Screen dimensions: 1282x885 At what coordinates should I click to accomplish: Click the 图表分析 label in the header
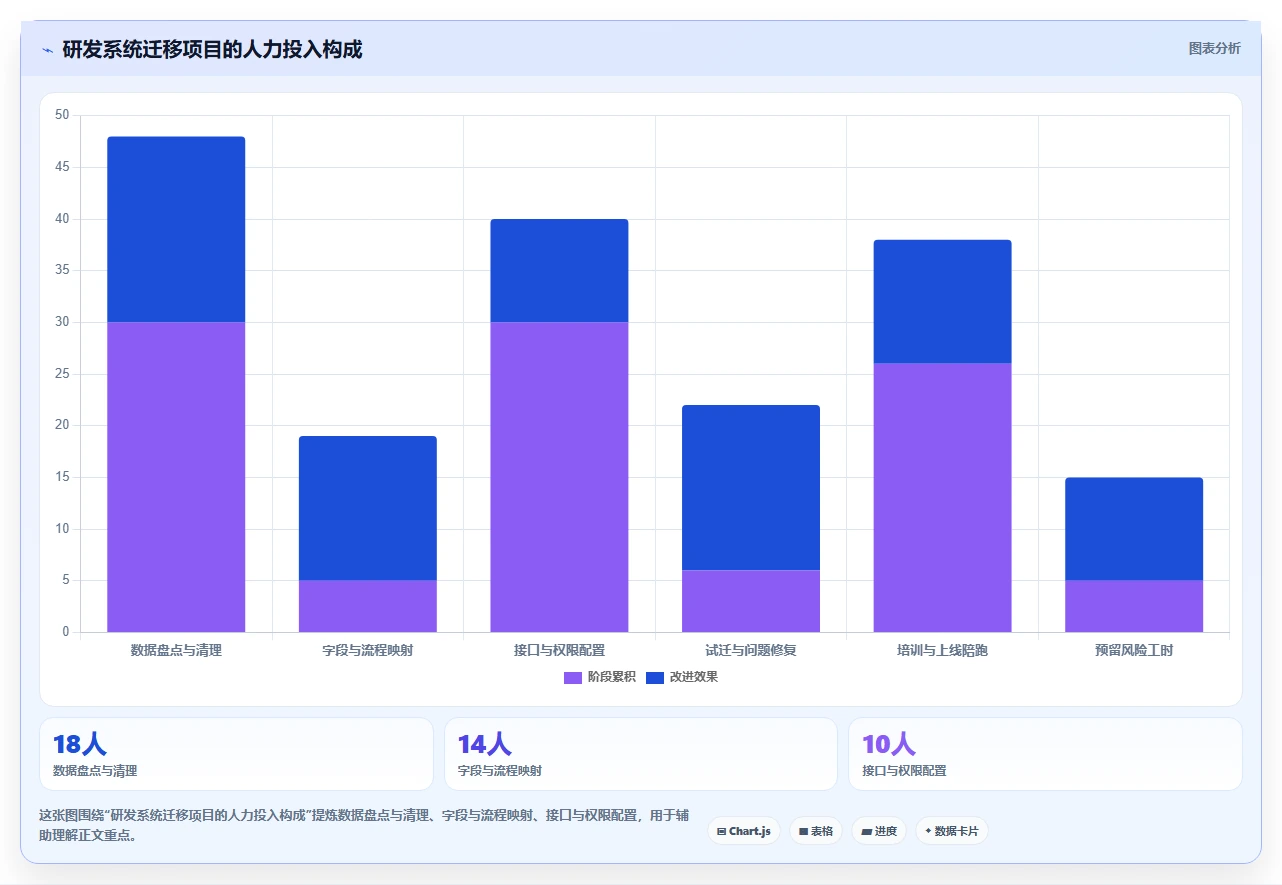click(1214, 48)
